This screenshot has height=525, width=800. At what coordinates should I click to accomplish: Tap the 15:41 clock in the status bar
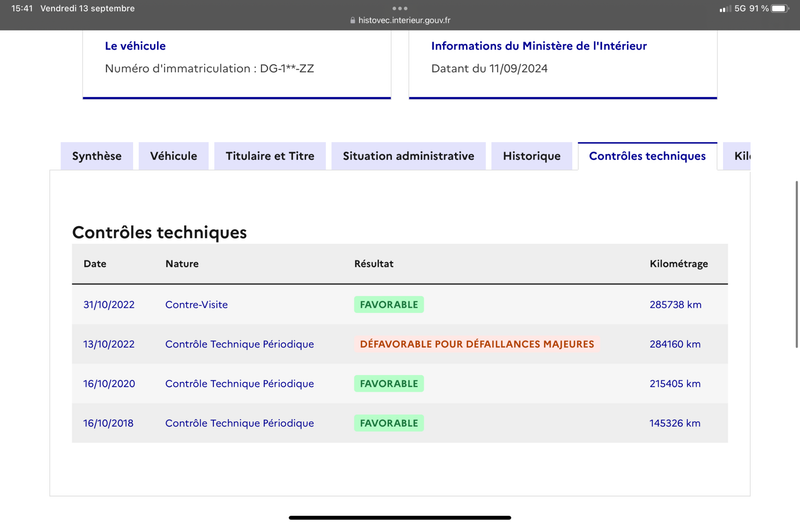point(22,9)
